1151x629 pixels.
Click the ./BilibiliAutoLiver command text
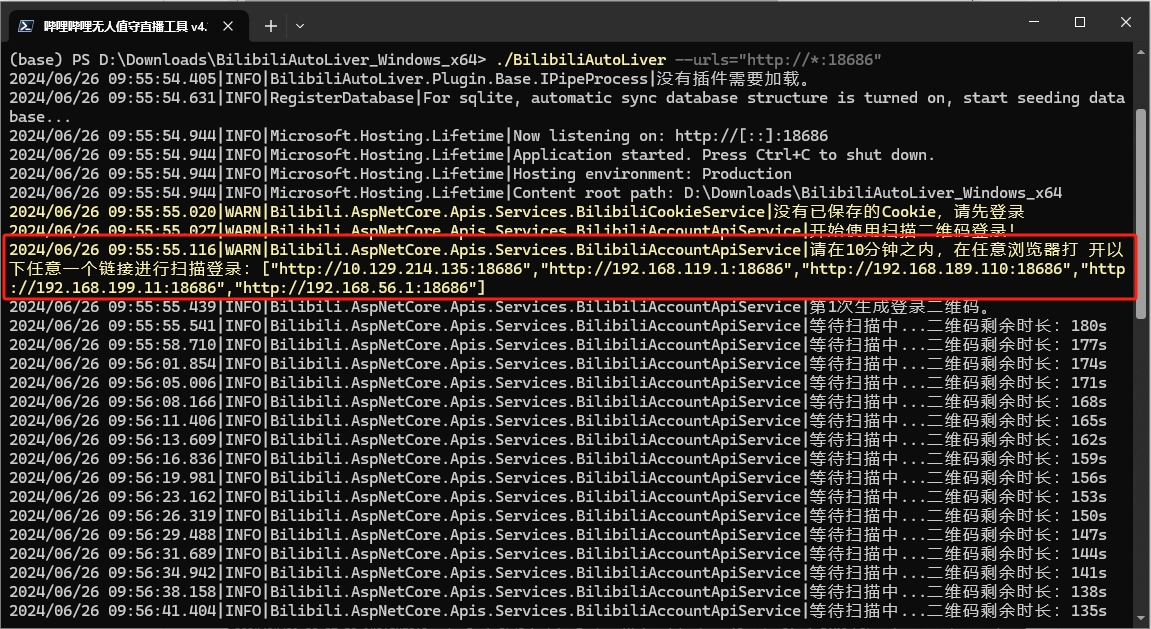pyautogui.click(x=581, y=59)
